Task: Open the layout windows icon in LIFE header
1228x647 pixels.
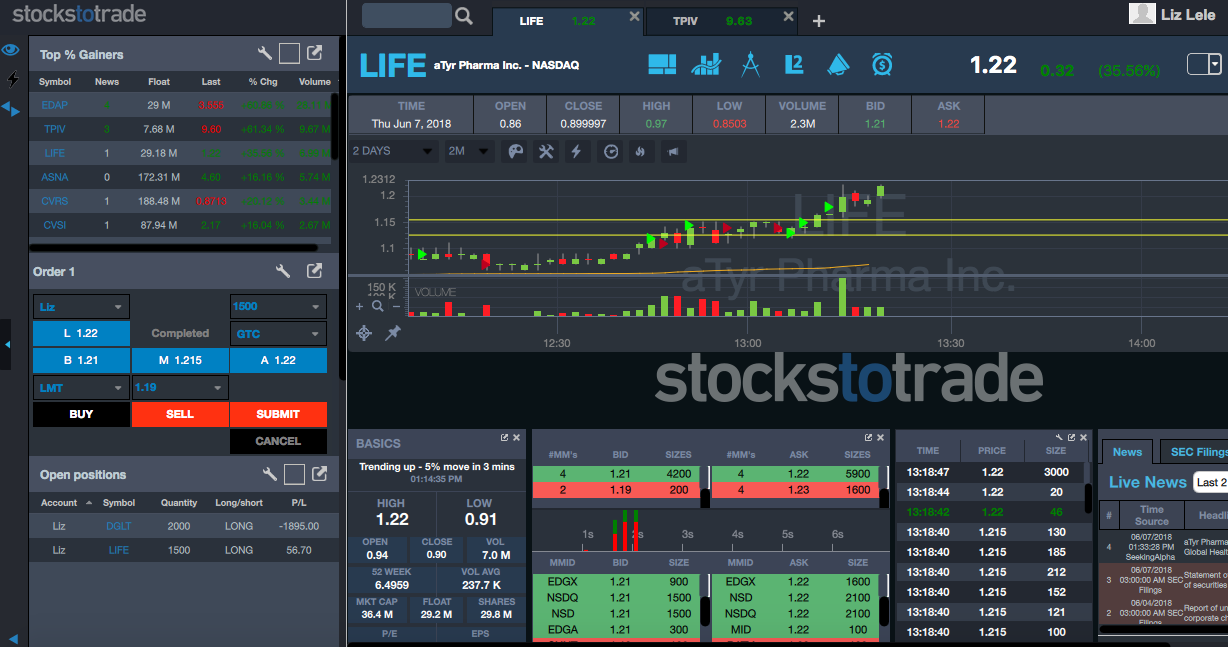Action: click(662, 65)
